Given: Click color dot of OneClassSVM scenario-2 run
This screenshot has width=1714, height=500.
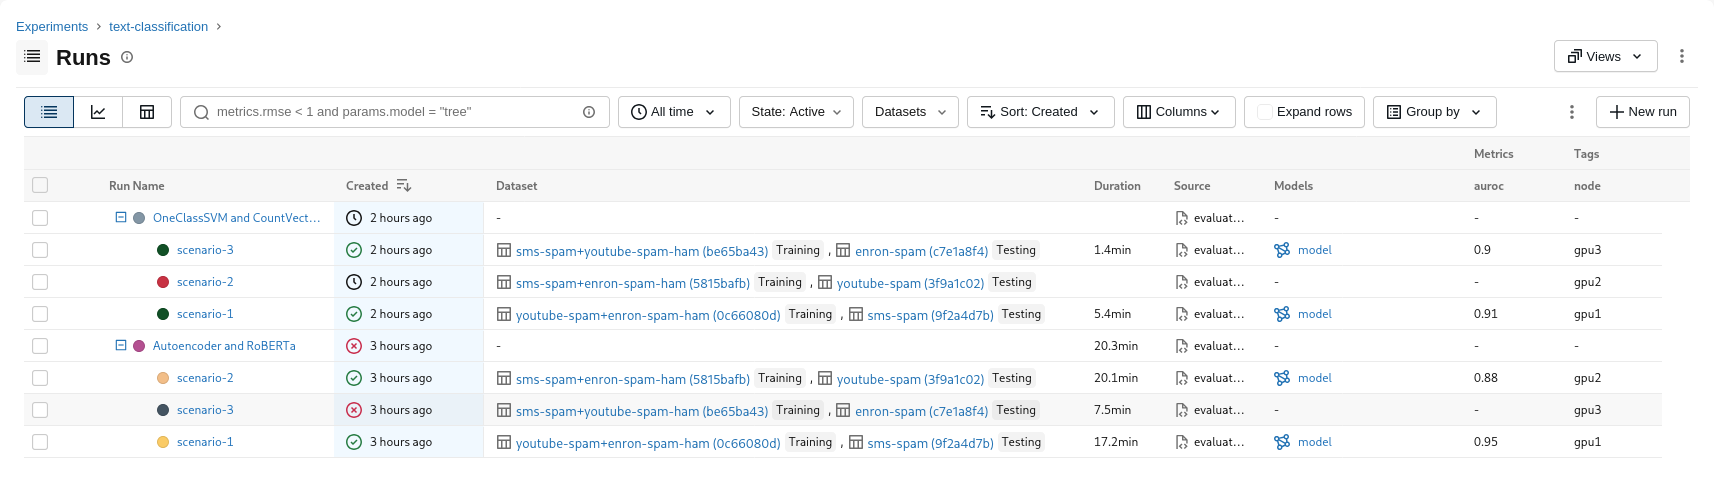Looking at the screenshot, I should 163,282.
